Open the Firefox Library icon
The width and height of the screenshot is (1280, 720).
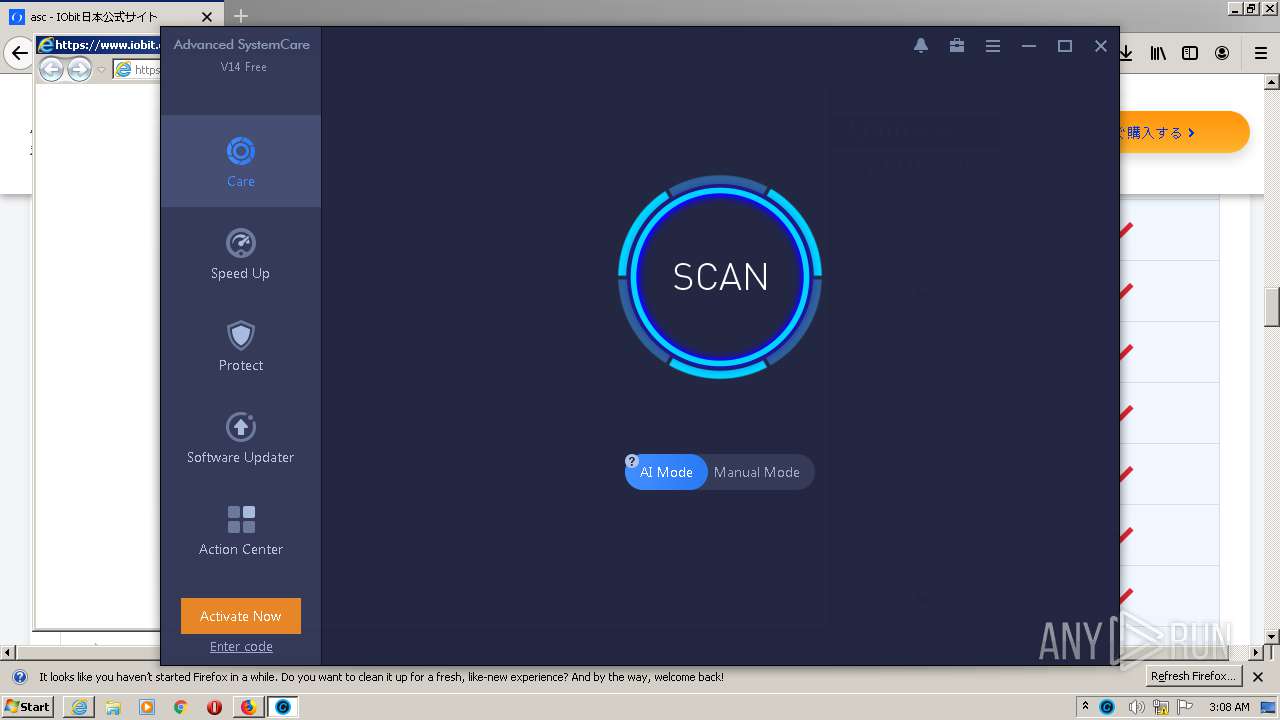click(1158, 53)
